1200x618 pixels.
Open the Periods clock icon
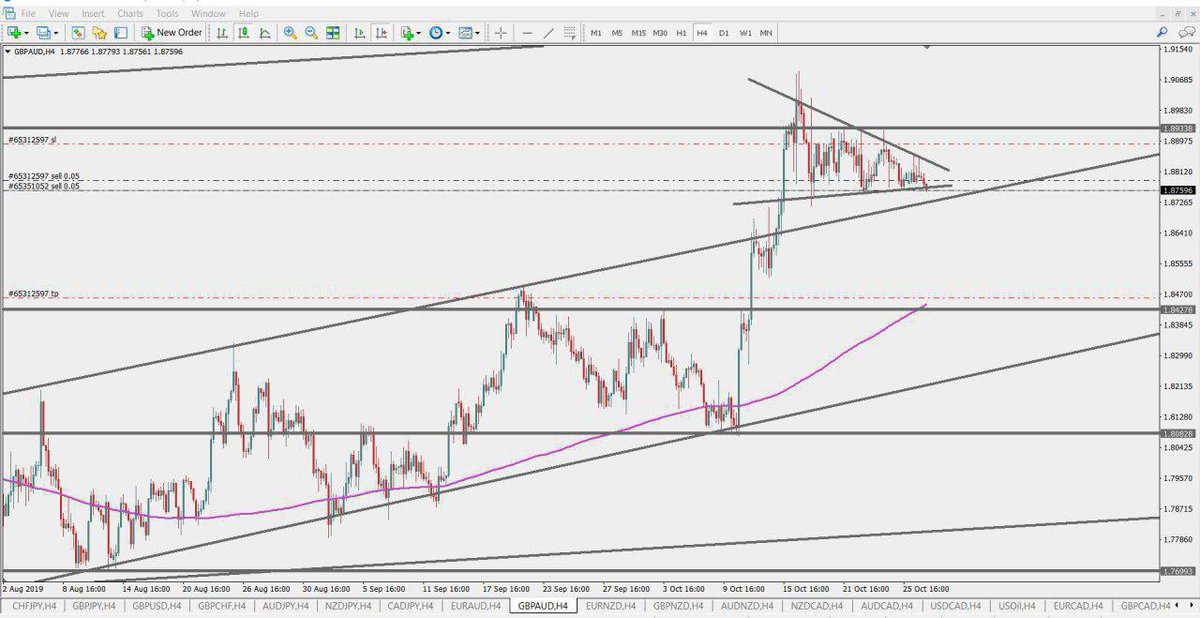point(436,32)
